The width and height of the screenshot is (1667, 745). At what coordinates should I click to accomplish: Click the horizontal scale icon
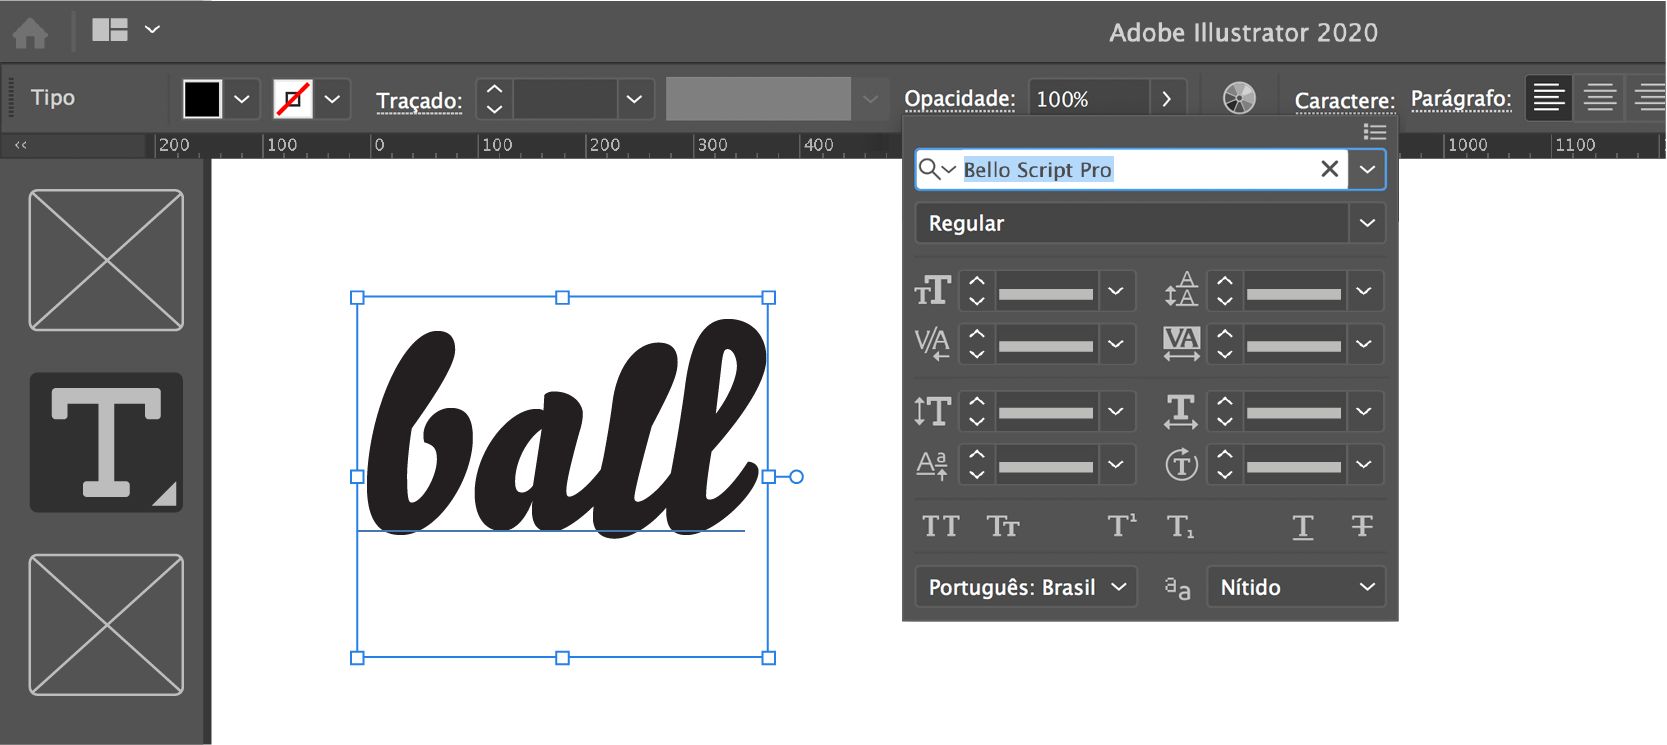pyautogui.click(x=1181, y=411)
